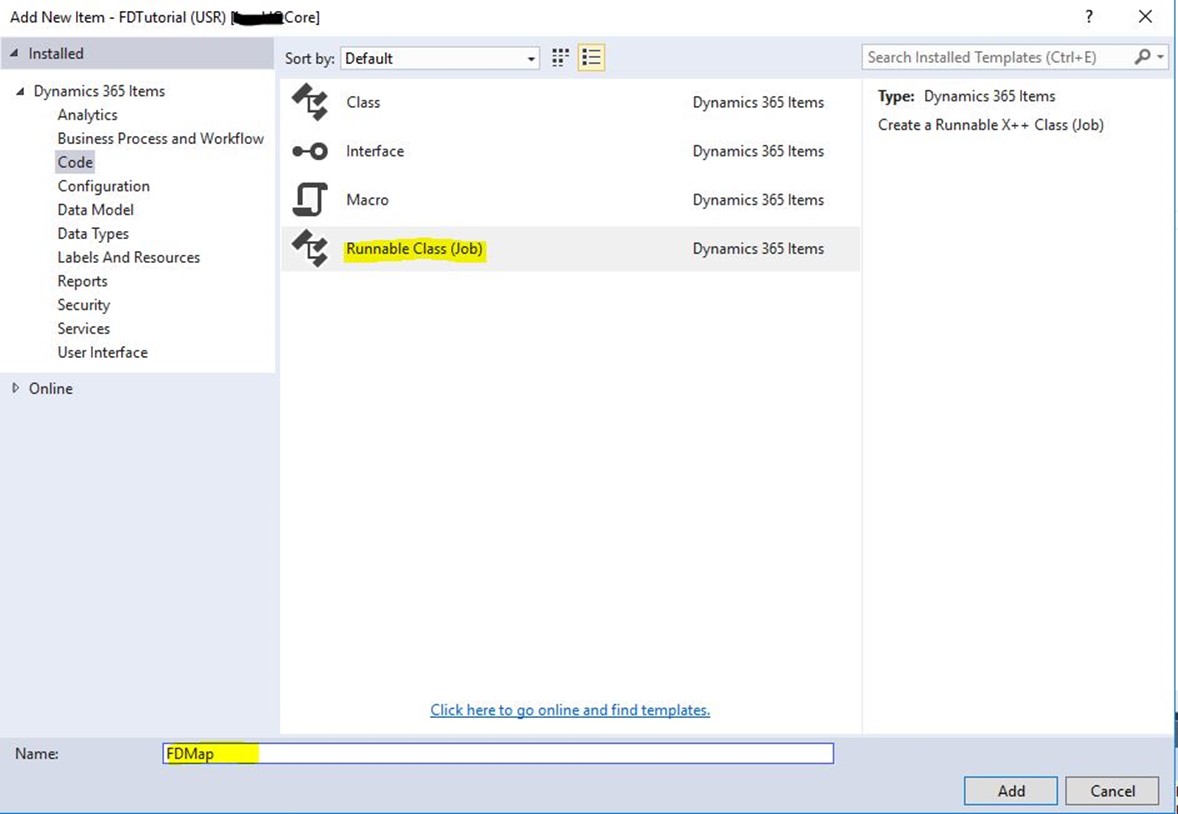Switch to small icons grid view
This screenshot has height=814, width=1178.
[561, 58]
